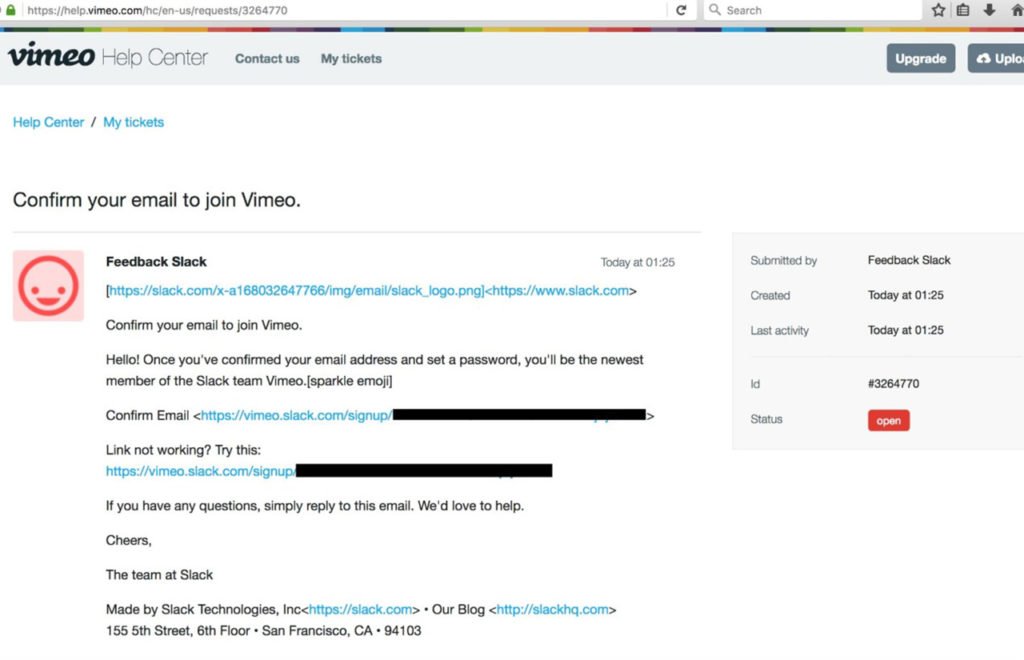Open My tickets in the header
This screenshot has width=1024, height=660.
click(x=351, y=59)
